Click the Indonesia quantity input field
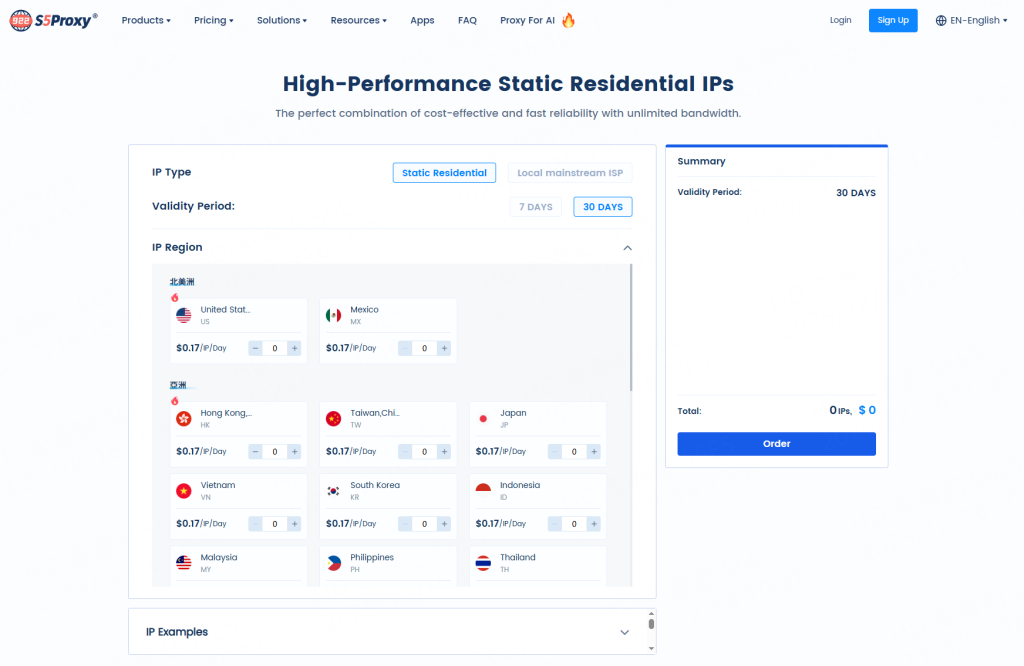Viewport: 1024px width, 666px height. coord(574,524)
